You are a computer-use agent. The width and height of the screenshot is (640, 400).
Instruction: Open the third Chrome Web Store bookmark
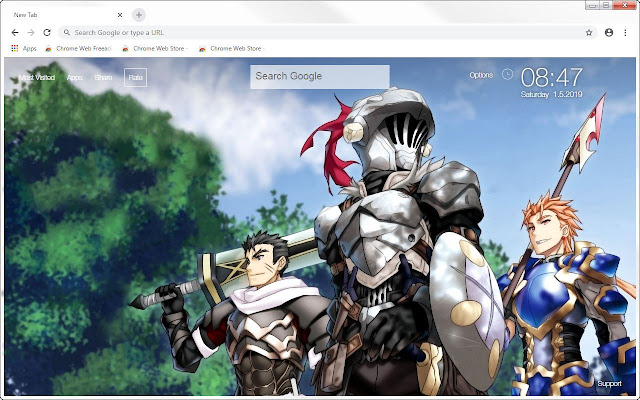coord(232,48)
